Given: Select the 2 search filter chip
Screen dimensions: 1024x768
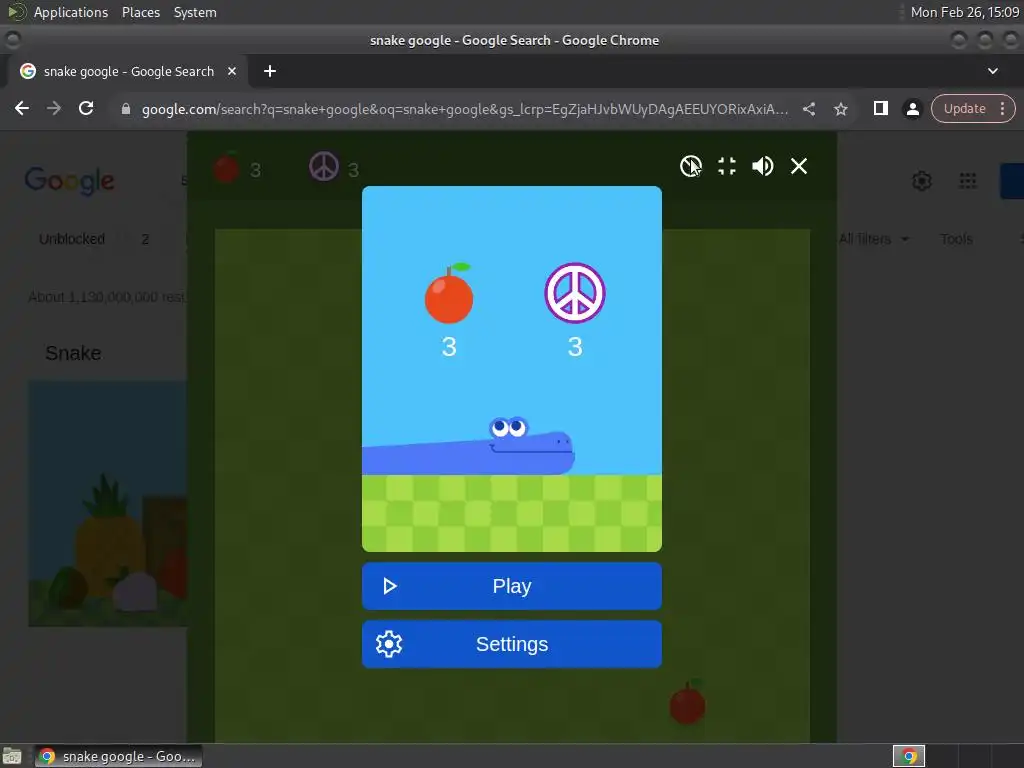Looking at the screenshot, I should click(x=145, y=239).
